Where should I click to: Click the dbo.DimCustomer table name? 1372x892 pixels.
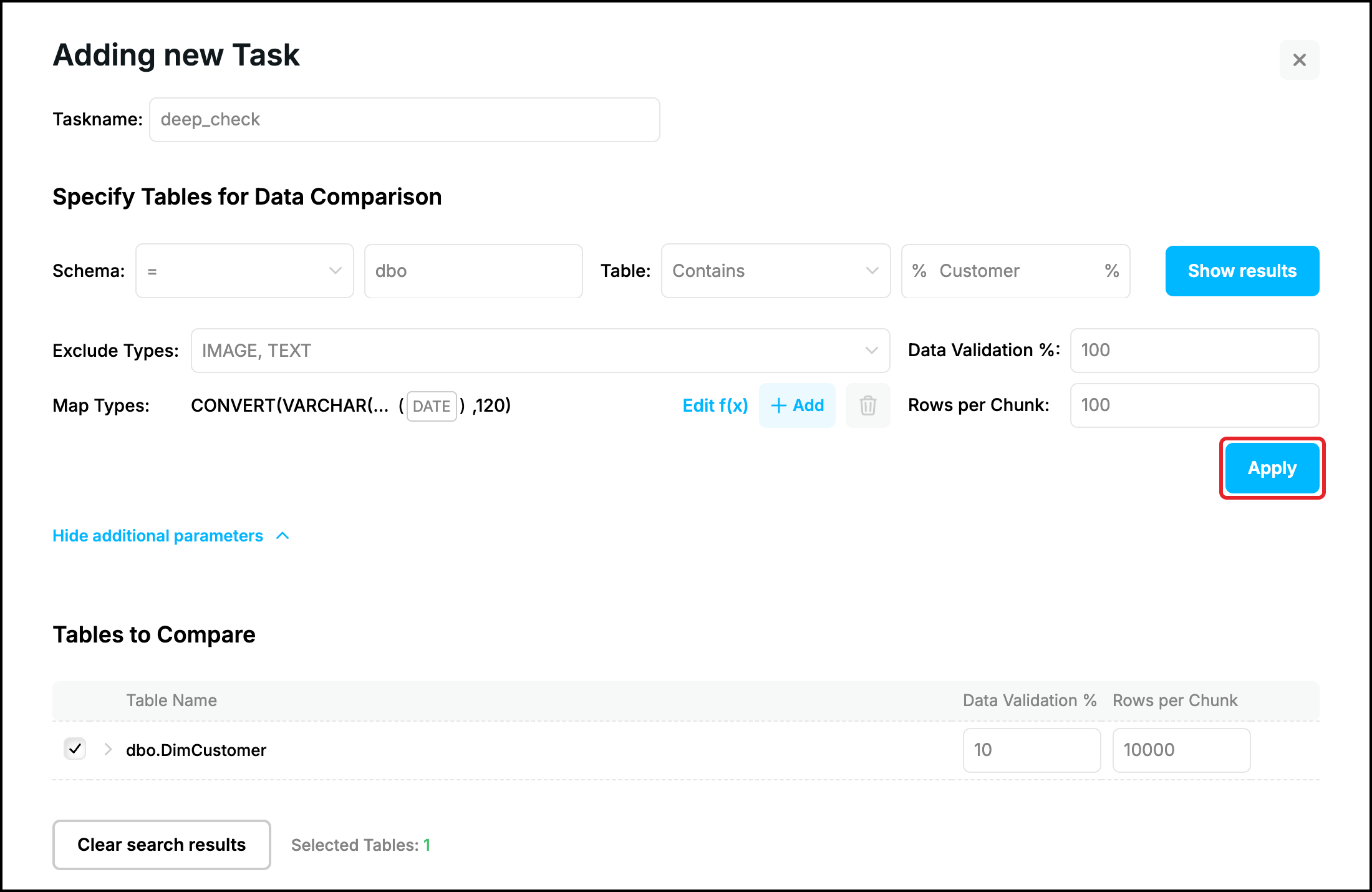pos(196,750)
